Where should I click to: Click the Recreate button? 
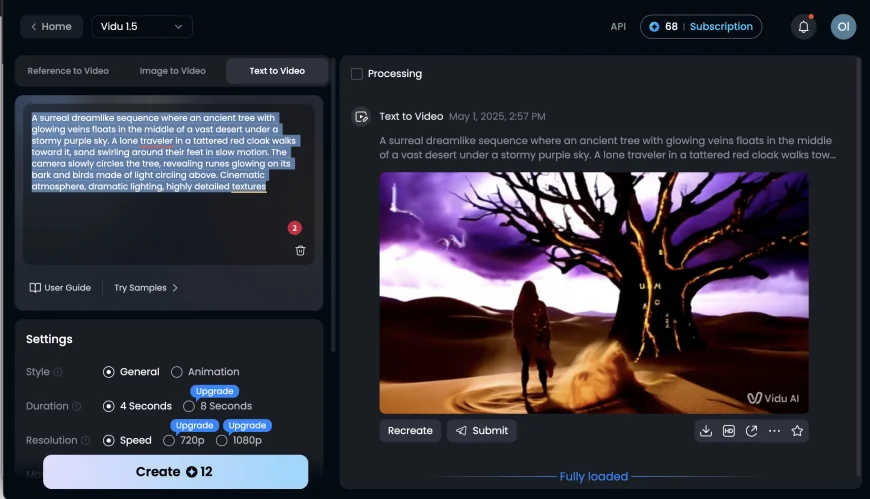[410, 431]
